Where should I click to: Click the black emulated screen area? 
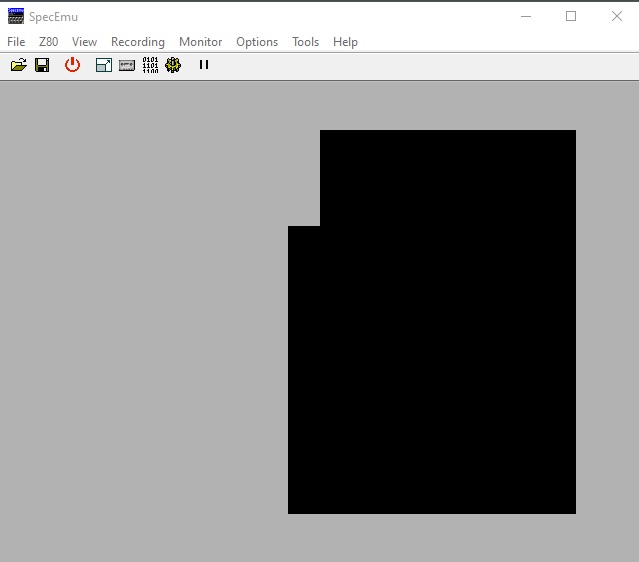[x=432, y=322]
